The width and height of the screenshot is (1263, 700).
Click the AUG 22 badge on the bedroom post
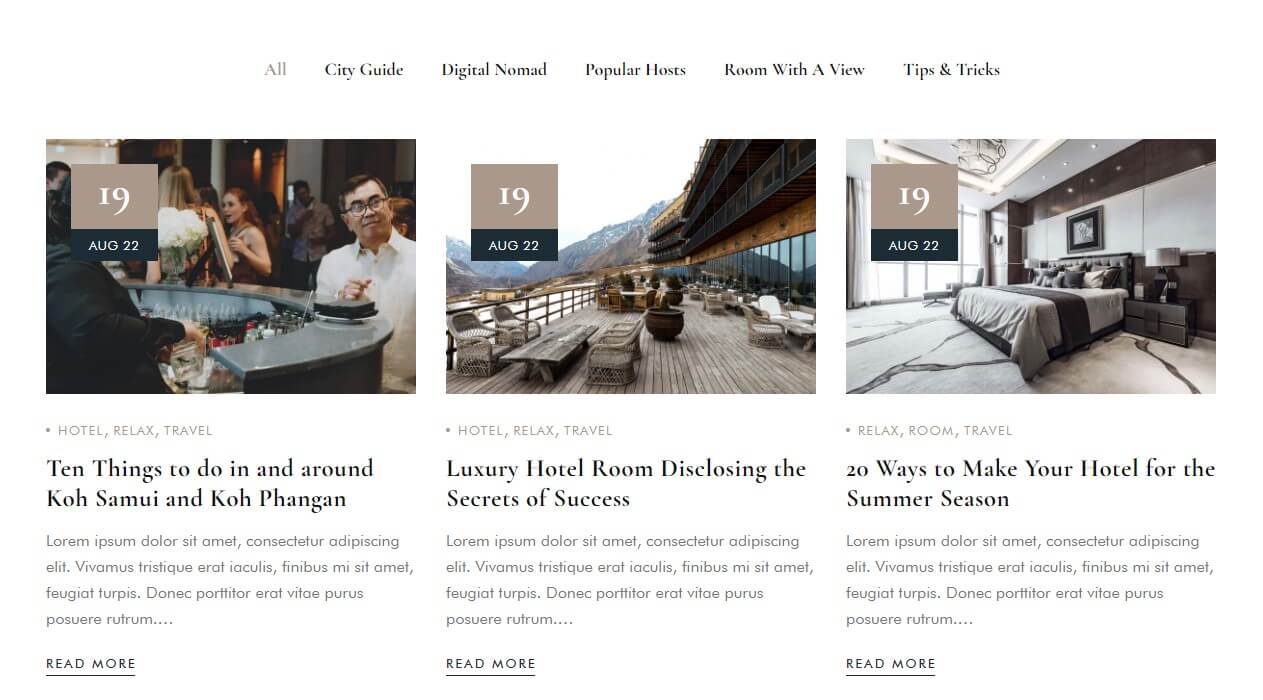[x=914, y=245]
